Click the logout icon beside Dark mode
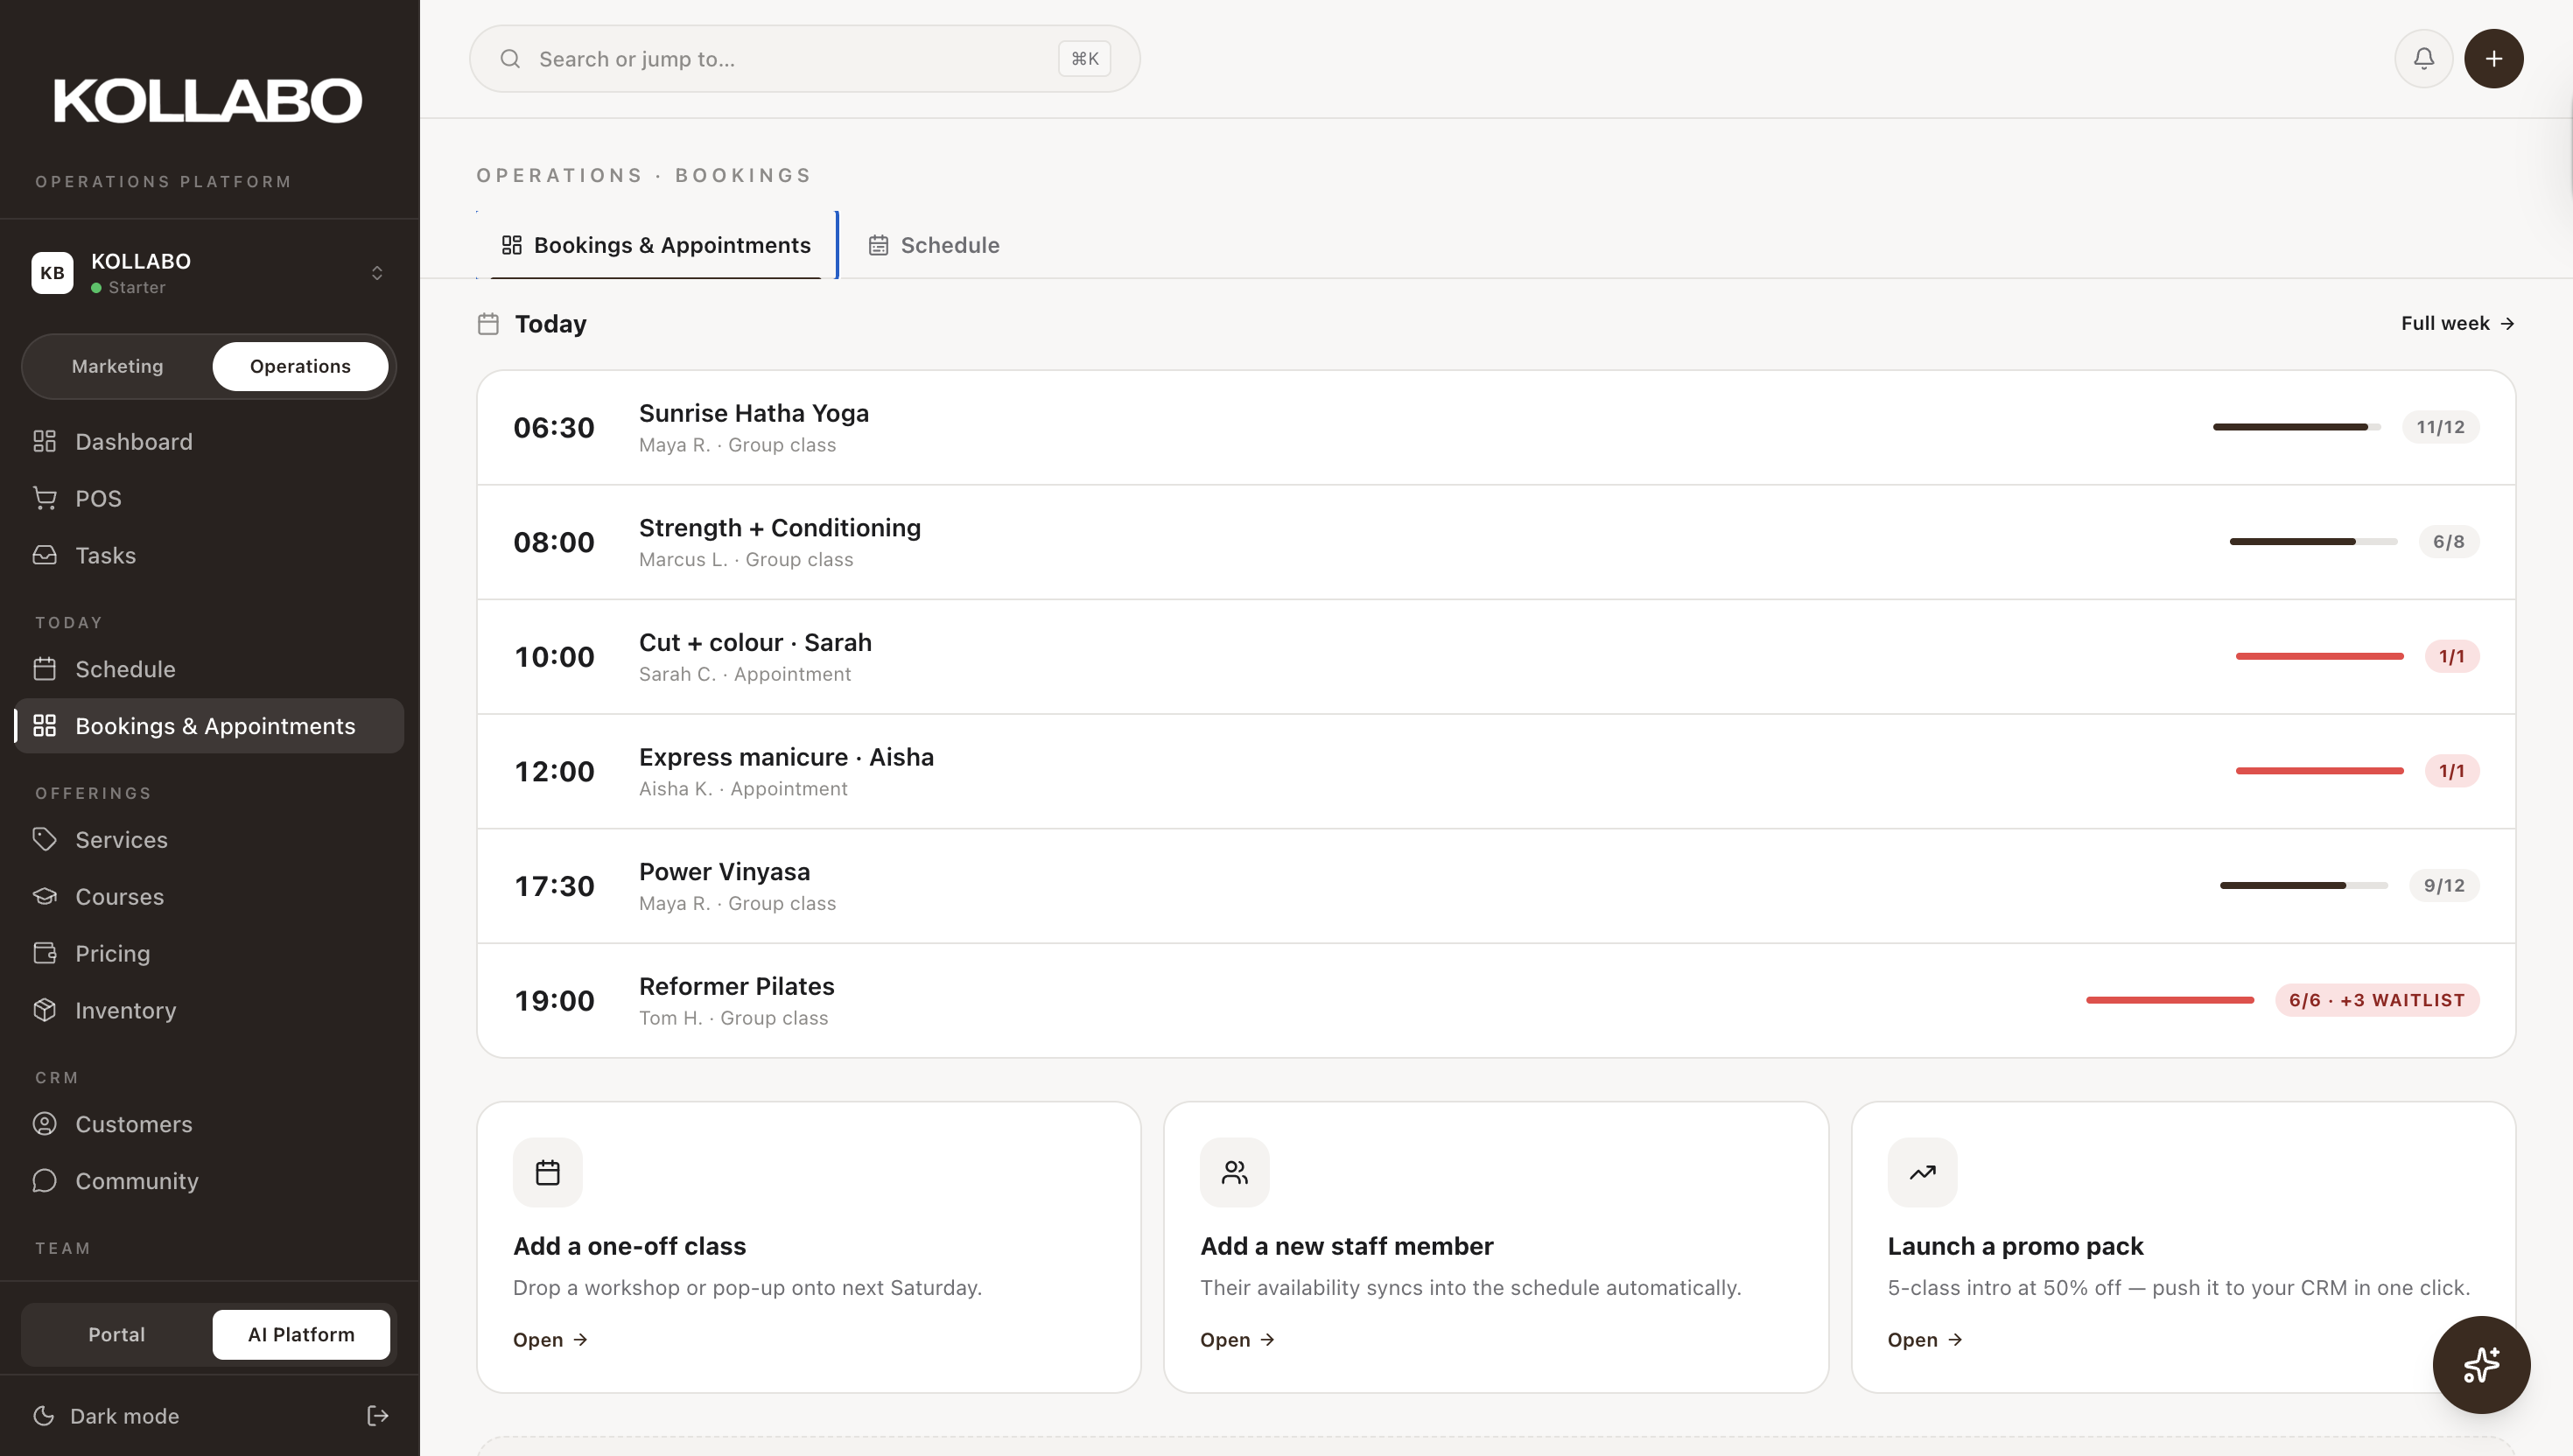 point(377,1415)
